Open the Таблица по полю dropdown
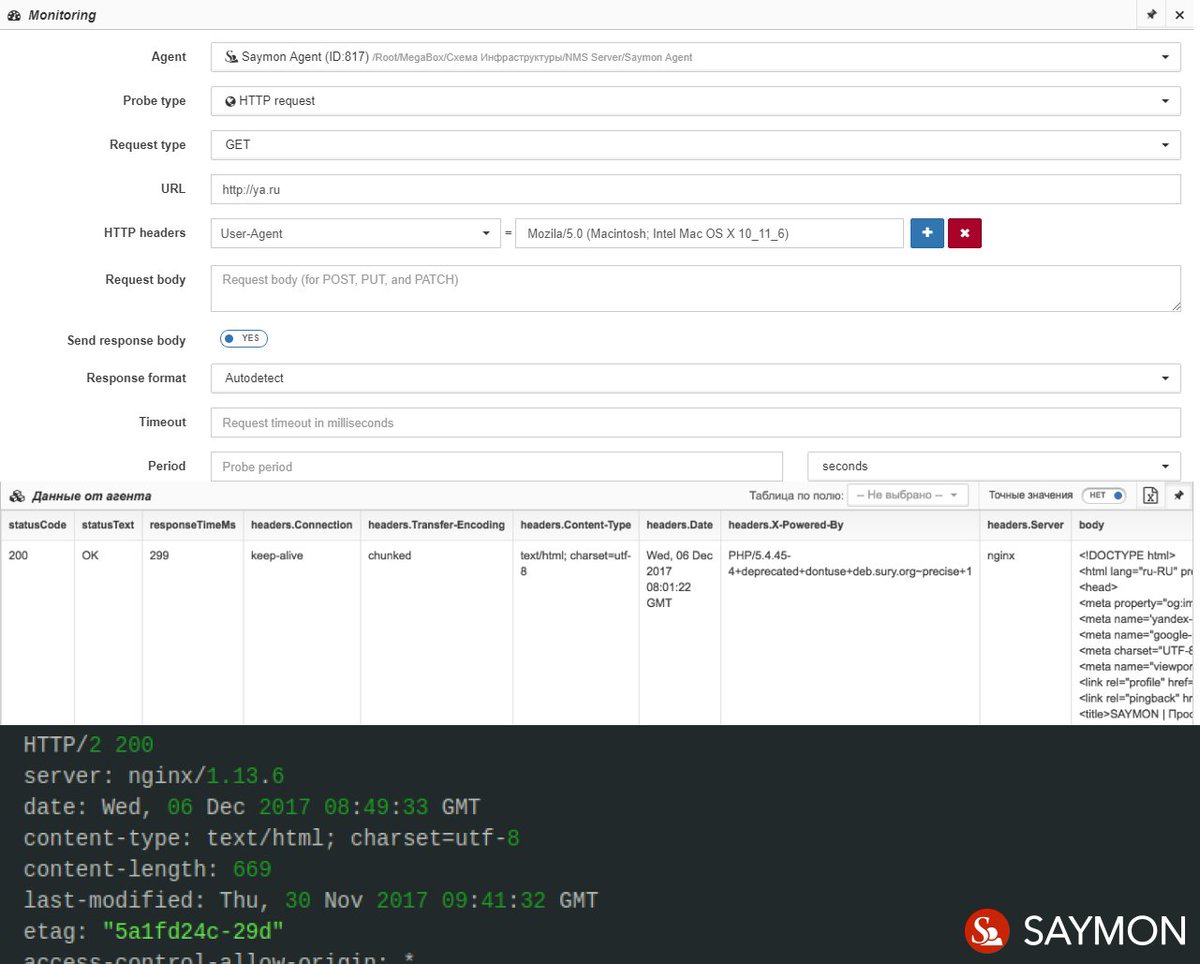 907,495
